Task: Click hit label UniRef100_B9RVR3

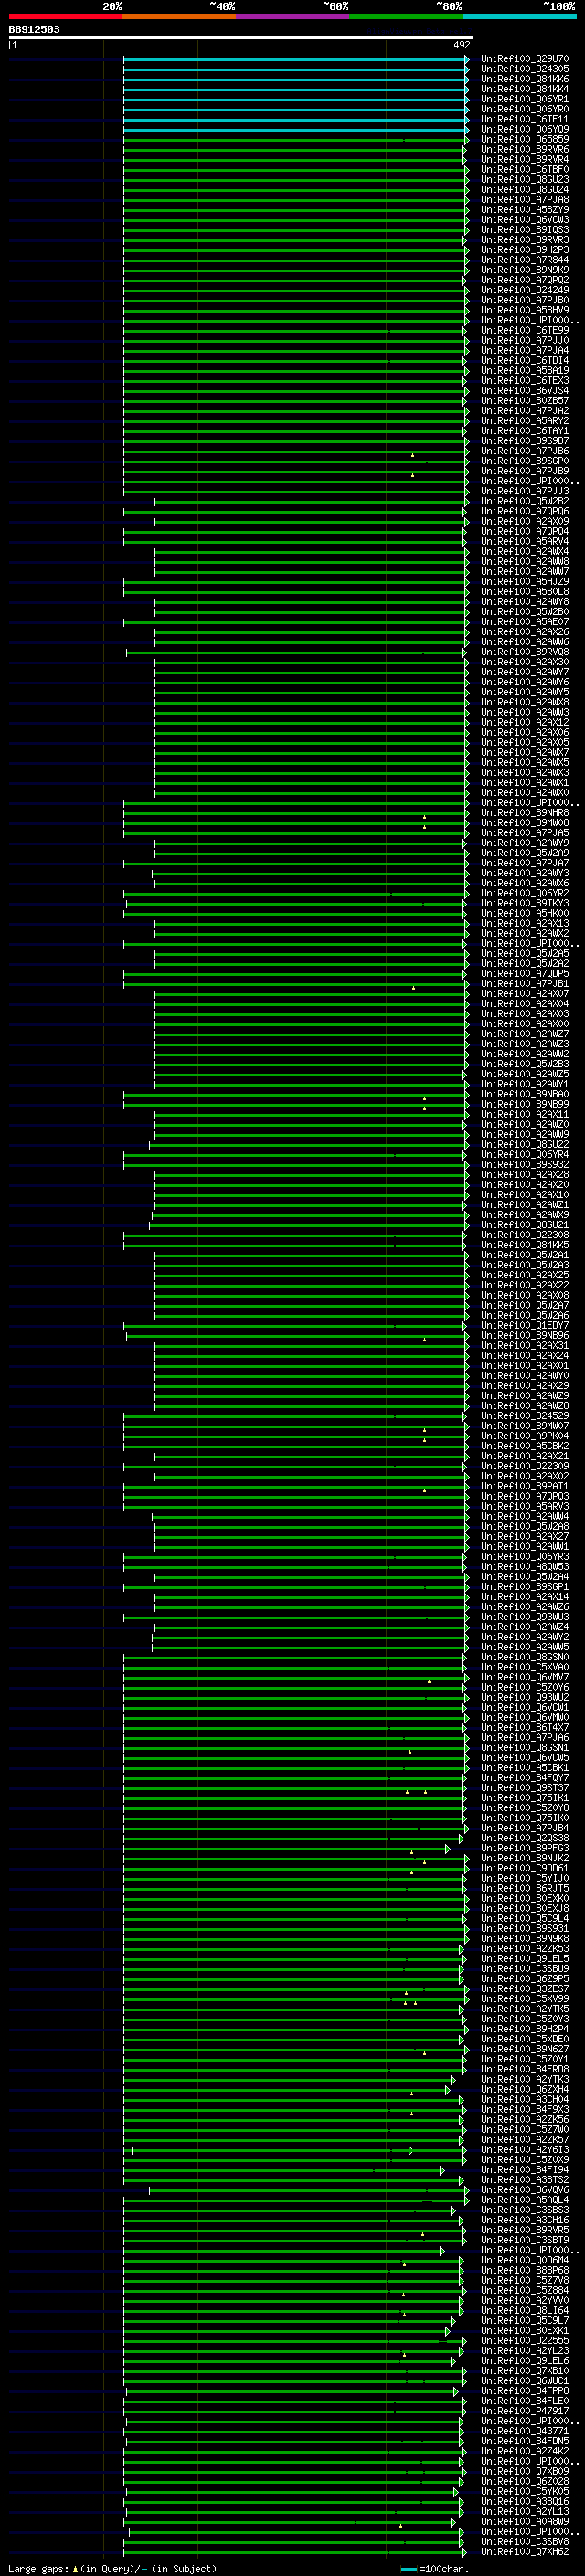Action: coord(524,240)
